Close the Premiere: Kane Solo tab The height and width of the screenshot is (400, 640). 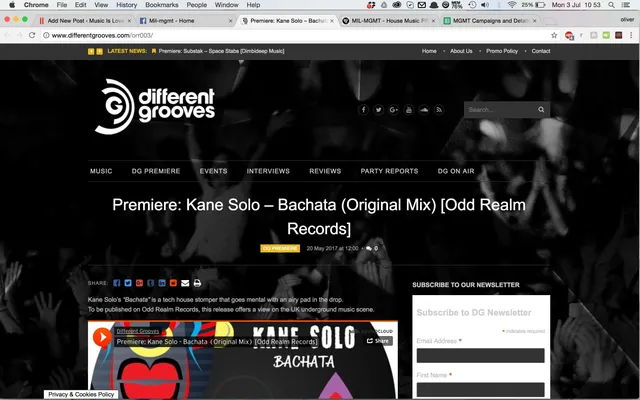coord(332,20)
